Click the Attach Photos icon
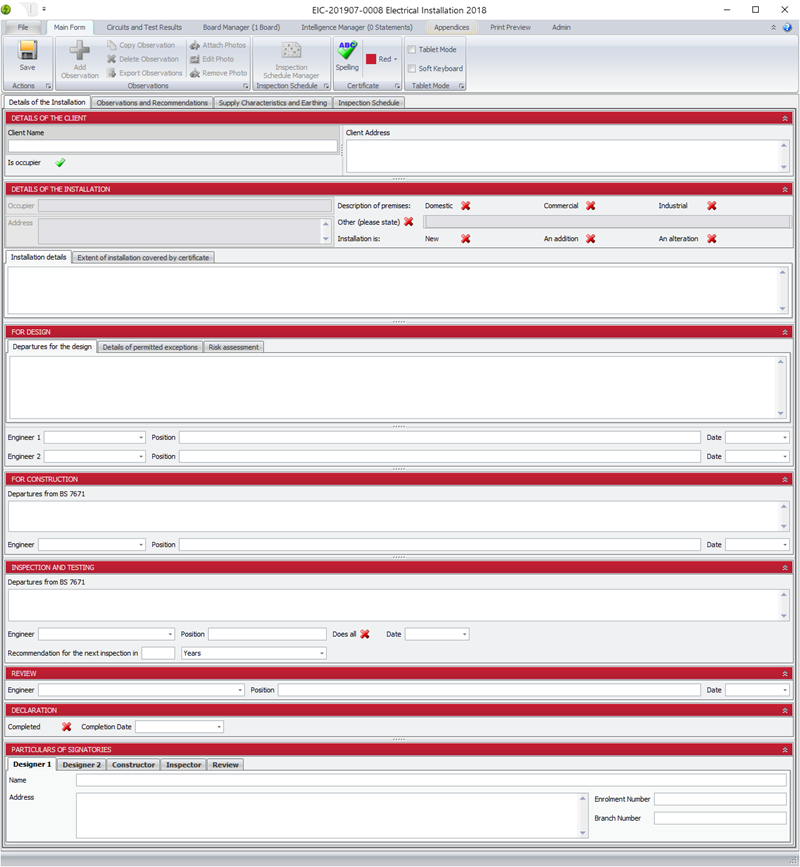 194,45
